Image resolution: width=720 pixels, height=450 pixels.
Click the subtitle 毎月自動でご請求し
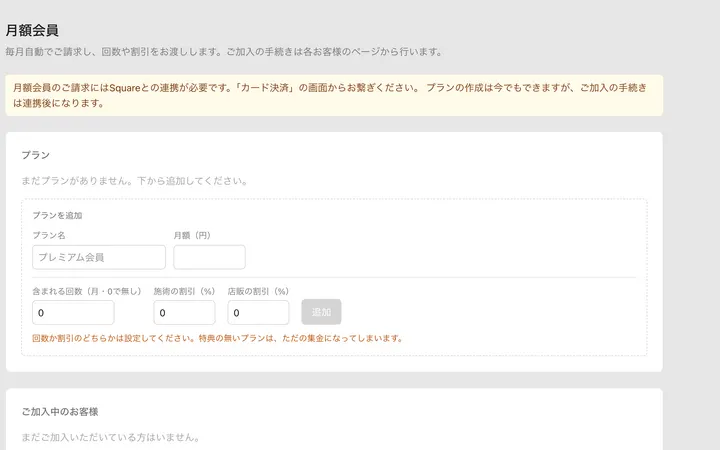pyautogui.click(x=224, y=52)
